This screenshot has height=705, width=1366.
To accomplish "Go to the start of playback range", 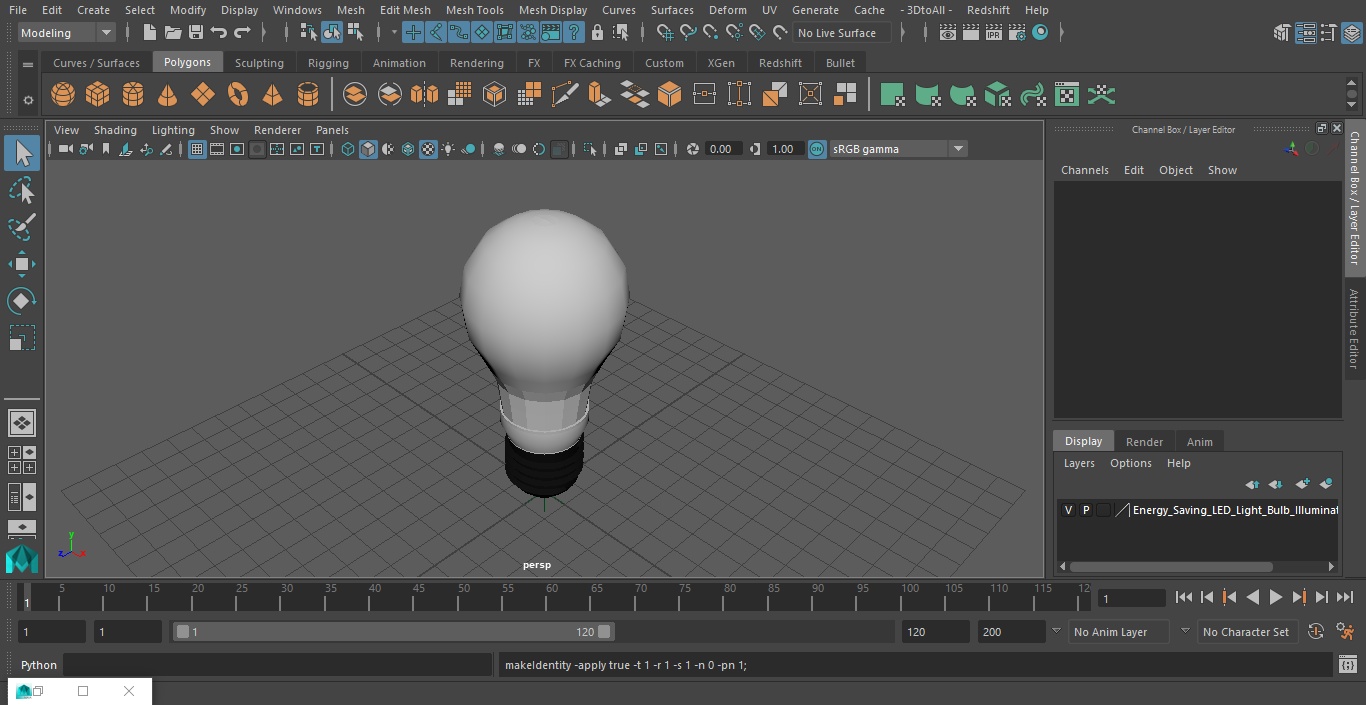I will coord(1184,597).
